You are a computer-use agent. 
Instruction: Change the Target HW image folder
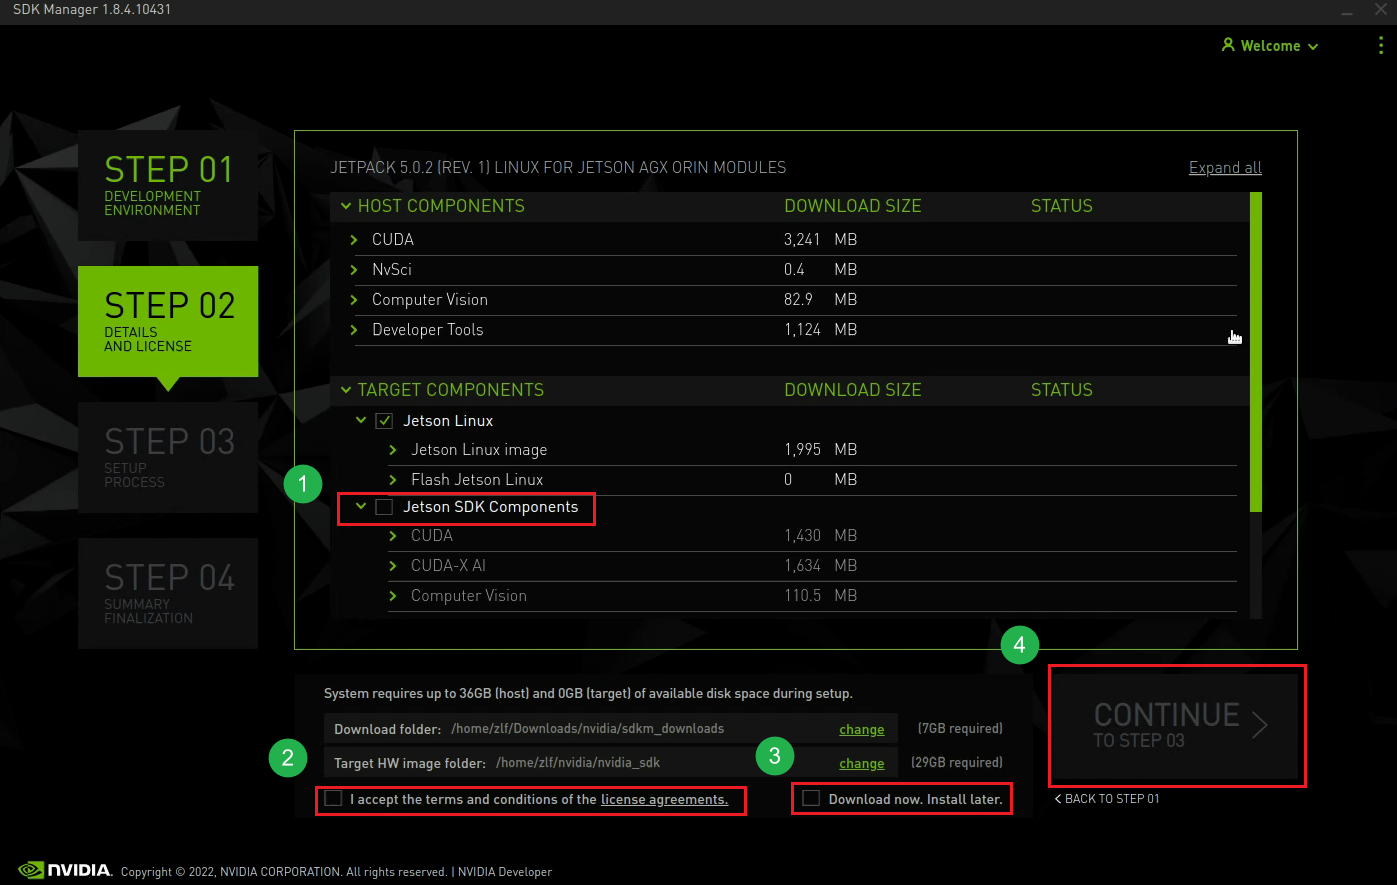click(x=861, y=763)
